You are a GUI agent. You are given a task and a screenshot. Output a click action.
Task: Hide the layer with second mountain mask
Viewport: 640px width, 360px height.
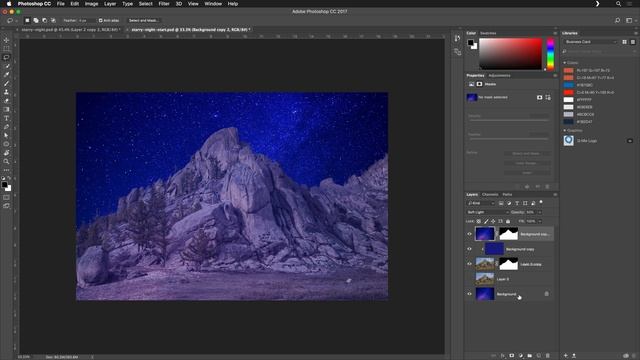click(469, 264)
